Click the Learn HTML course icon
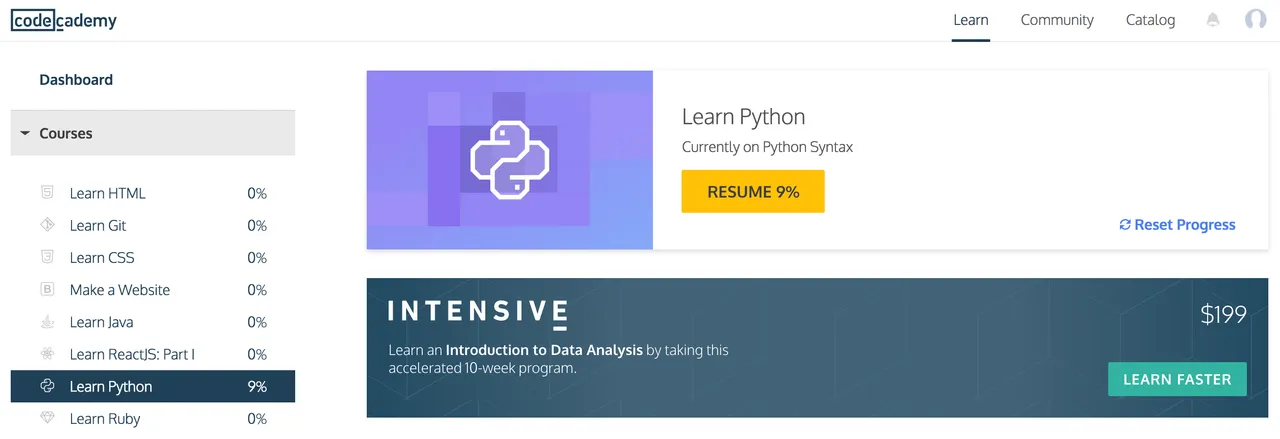 click(x=46, y=193)
